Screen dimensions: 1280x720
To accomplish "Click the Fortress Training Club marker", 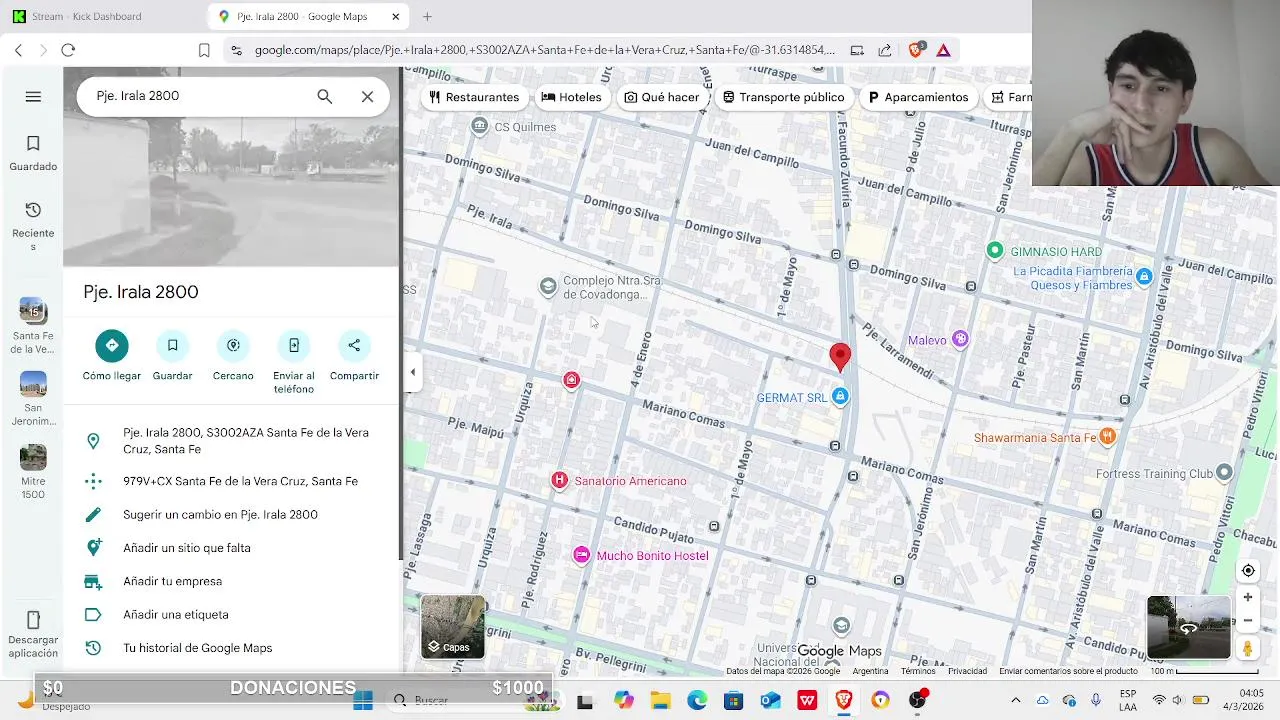I will pyautogui.click(x=1224, y=473).
